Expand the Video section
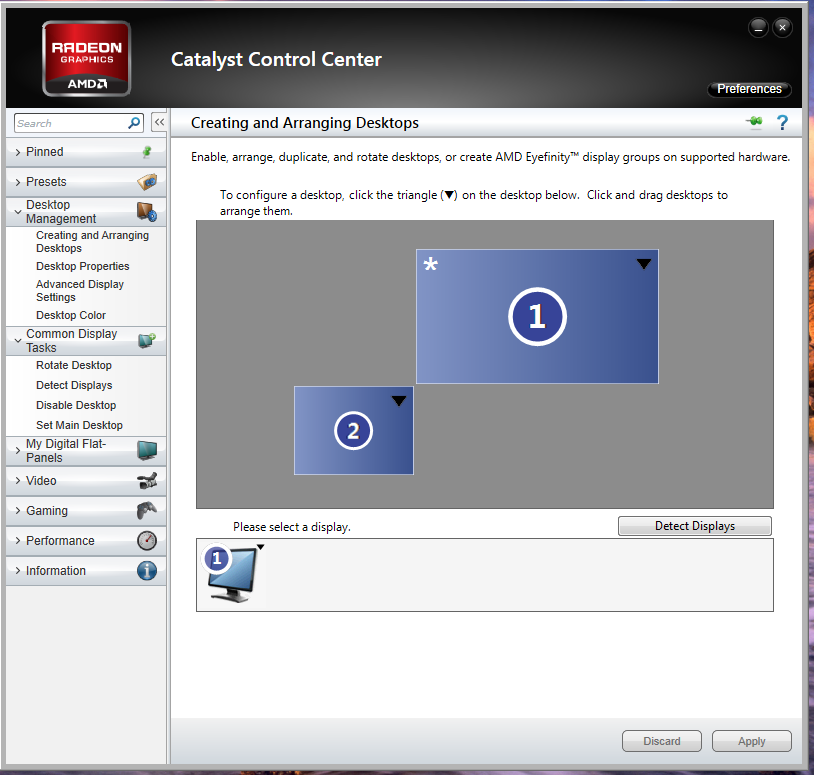The height and width of the screenshot is (775, 814). (x=18, y=481)
